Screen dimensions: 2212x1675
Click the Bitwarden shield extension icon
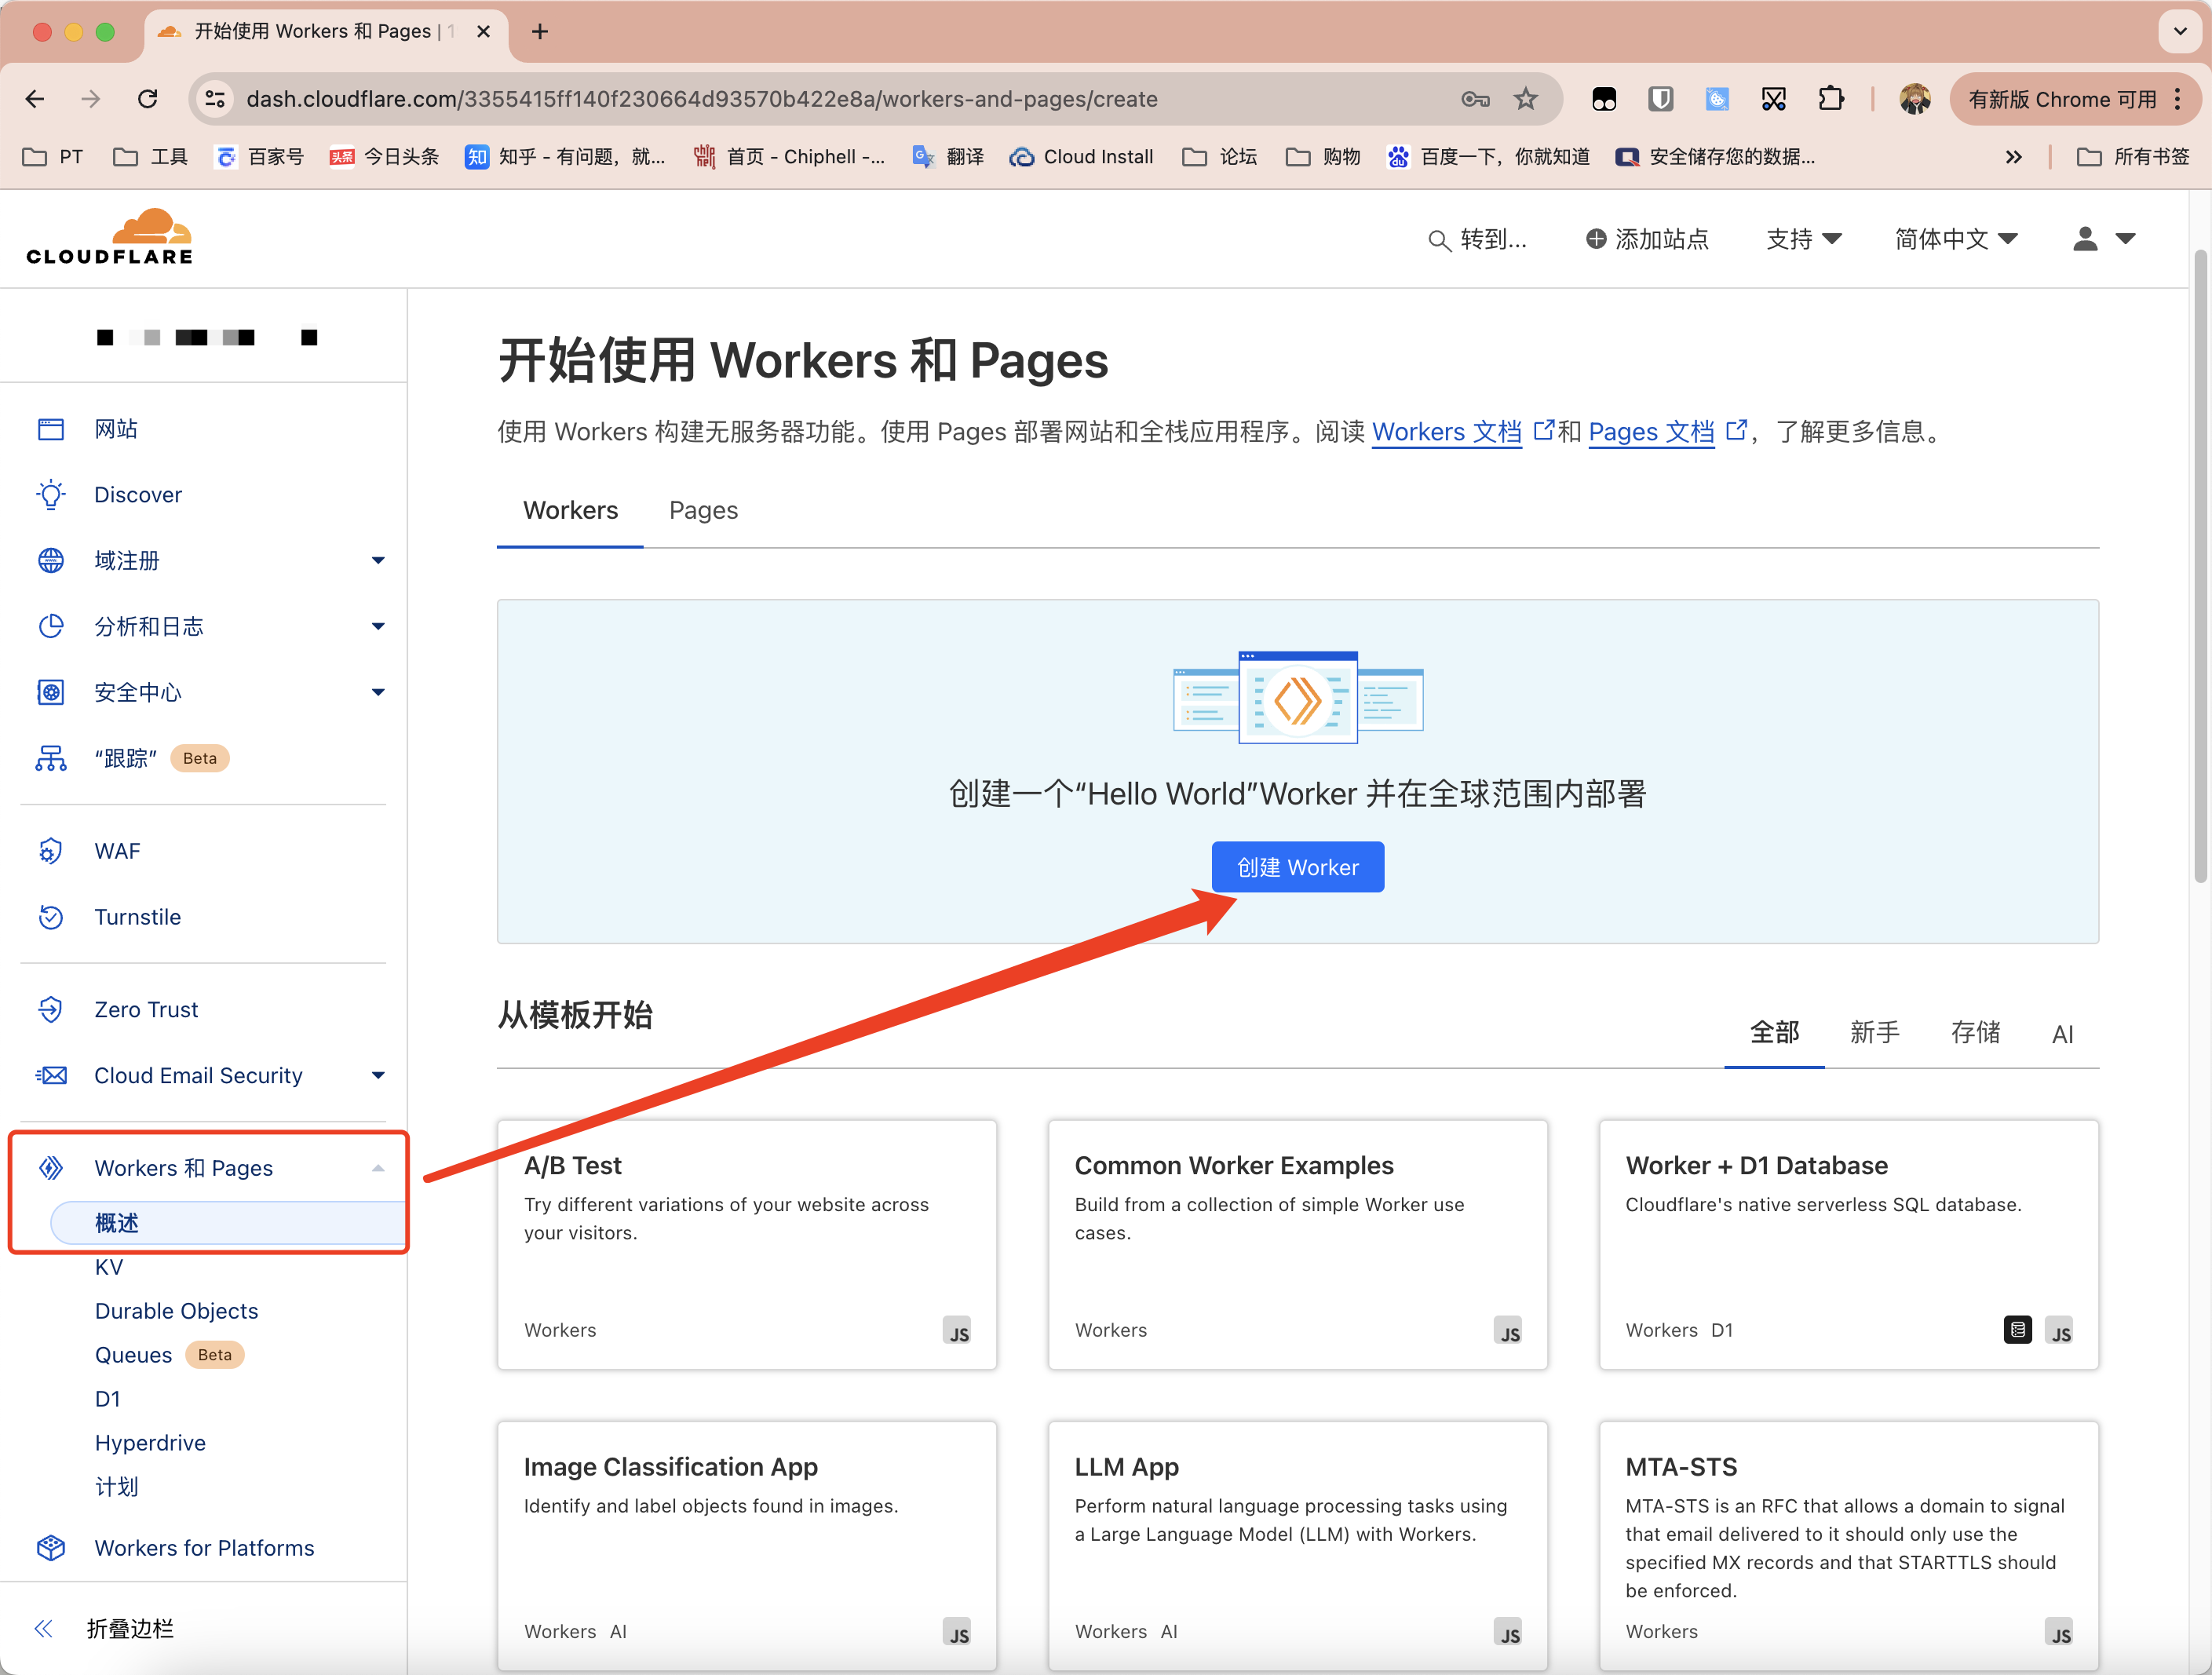point(1661,99)
